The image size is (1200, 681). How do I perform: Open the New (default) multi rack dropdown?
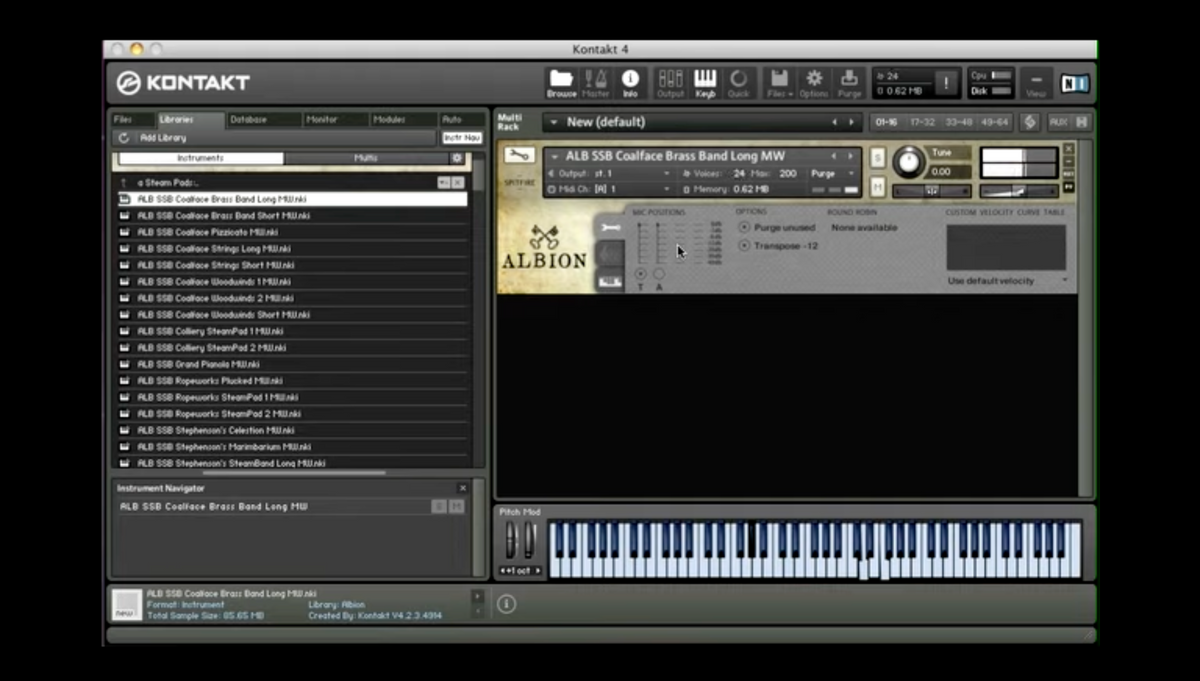[552, 122]
